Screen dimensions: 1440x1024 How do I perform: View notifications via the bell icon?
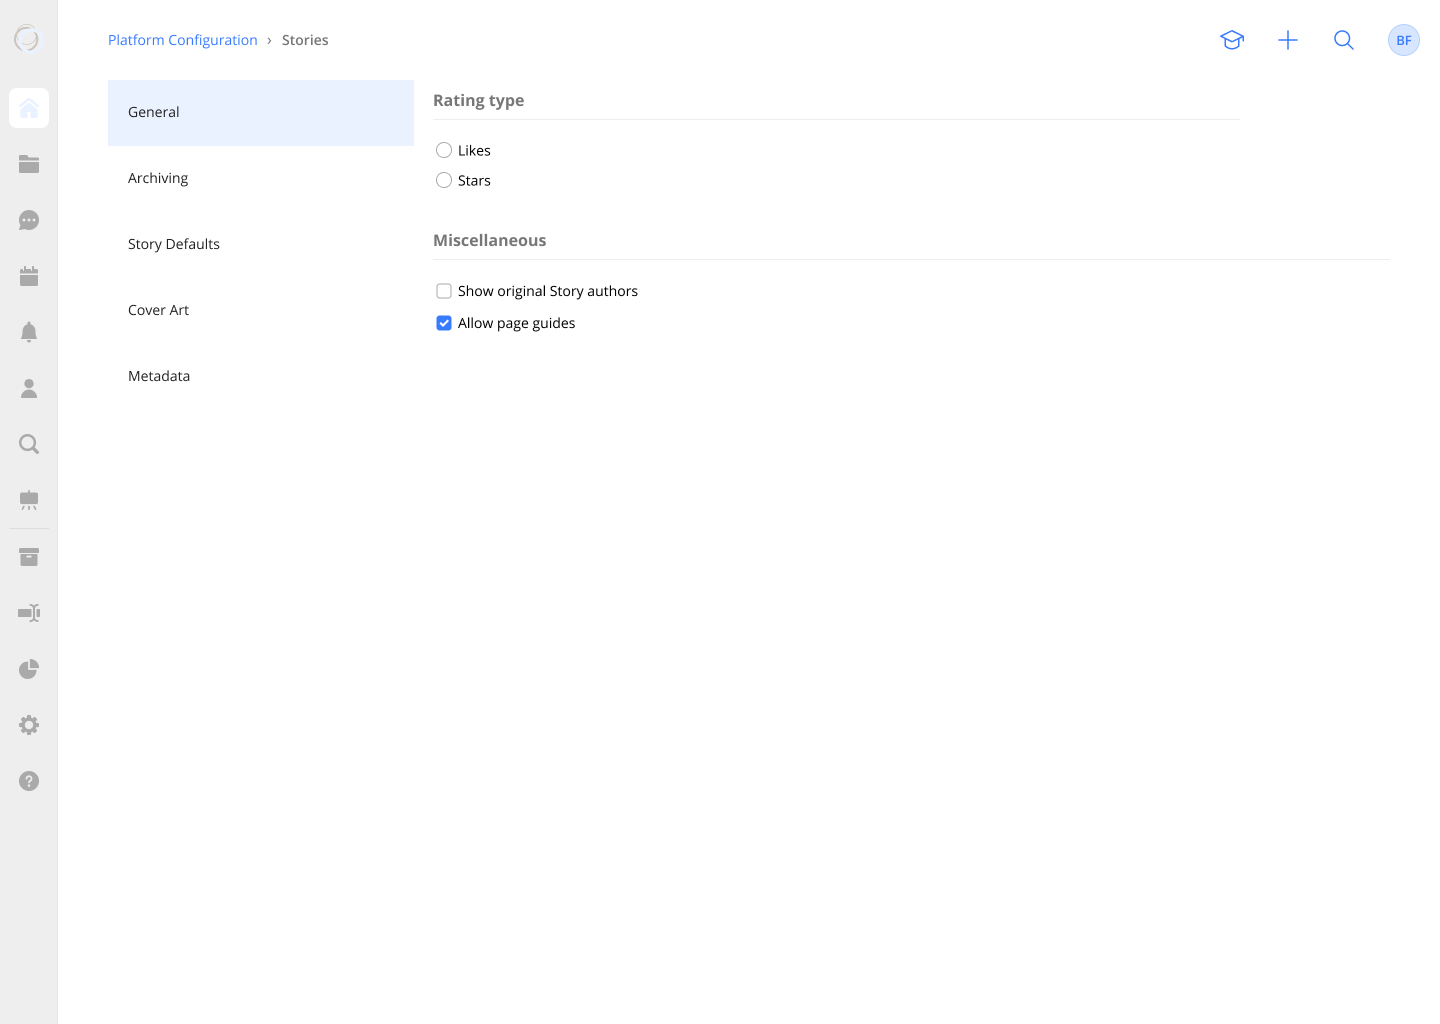tap(29, 332)
